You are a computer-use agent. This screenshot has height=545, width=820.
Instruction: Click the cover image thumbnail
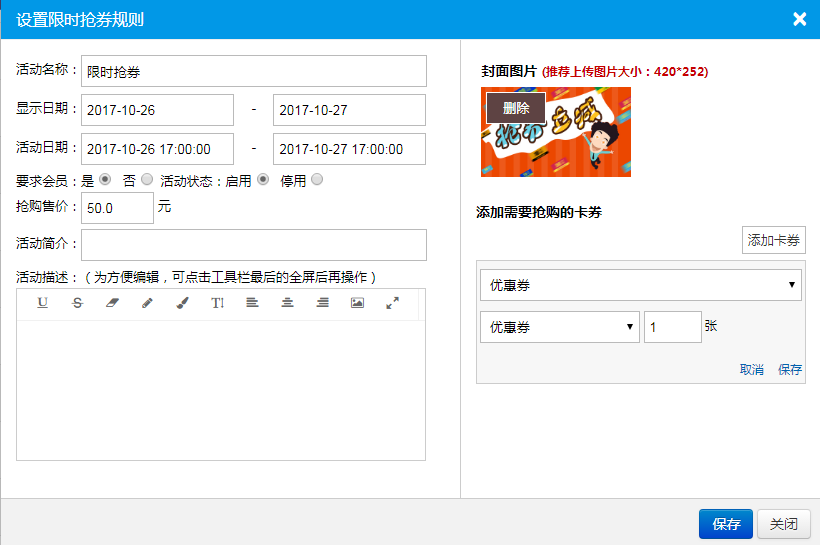tap(555, 132)
